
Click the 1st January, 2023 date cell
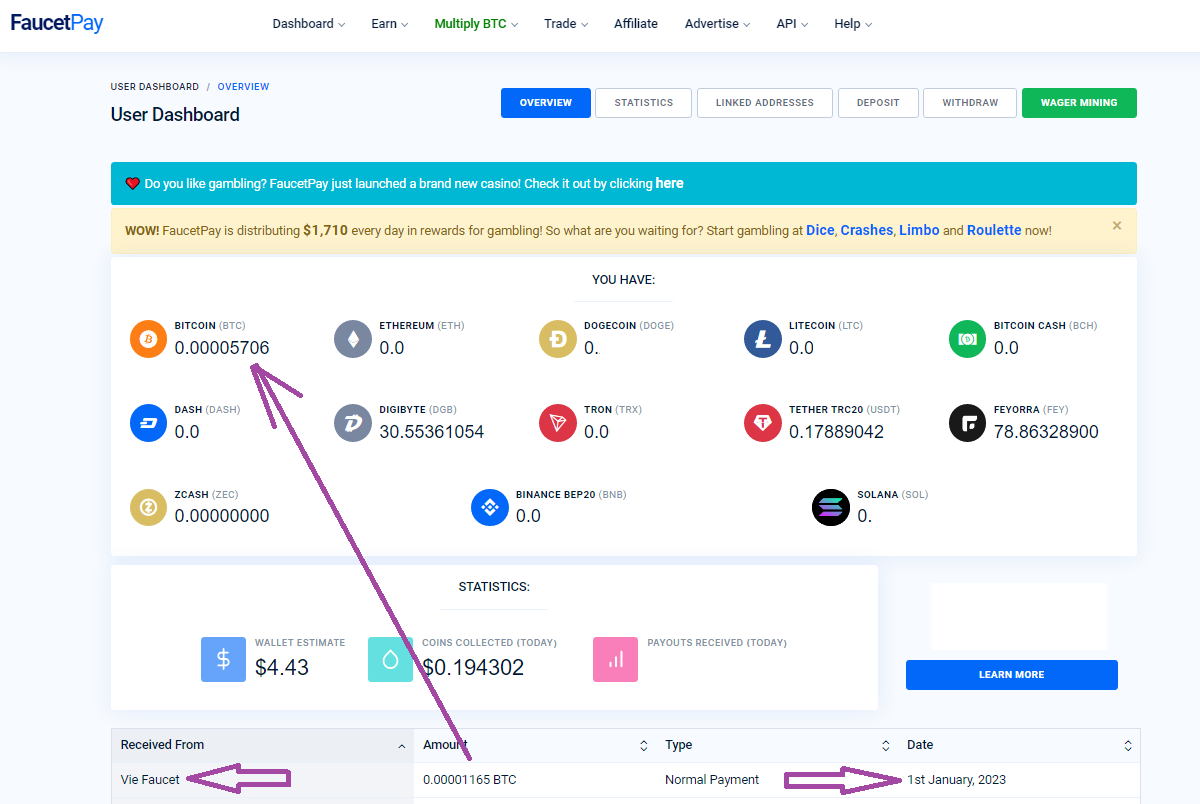click(1018, 780)
